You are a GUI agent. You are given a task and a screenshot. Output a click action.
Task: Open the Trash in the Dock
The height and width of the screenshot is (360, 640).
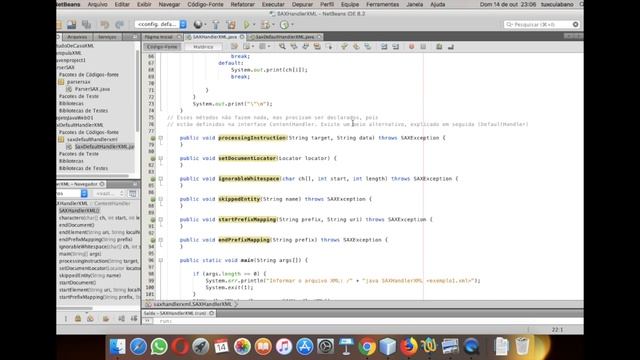pyautogui.click(x=522, y=347)
